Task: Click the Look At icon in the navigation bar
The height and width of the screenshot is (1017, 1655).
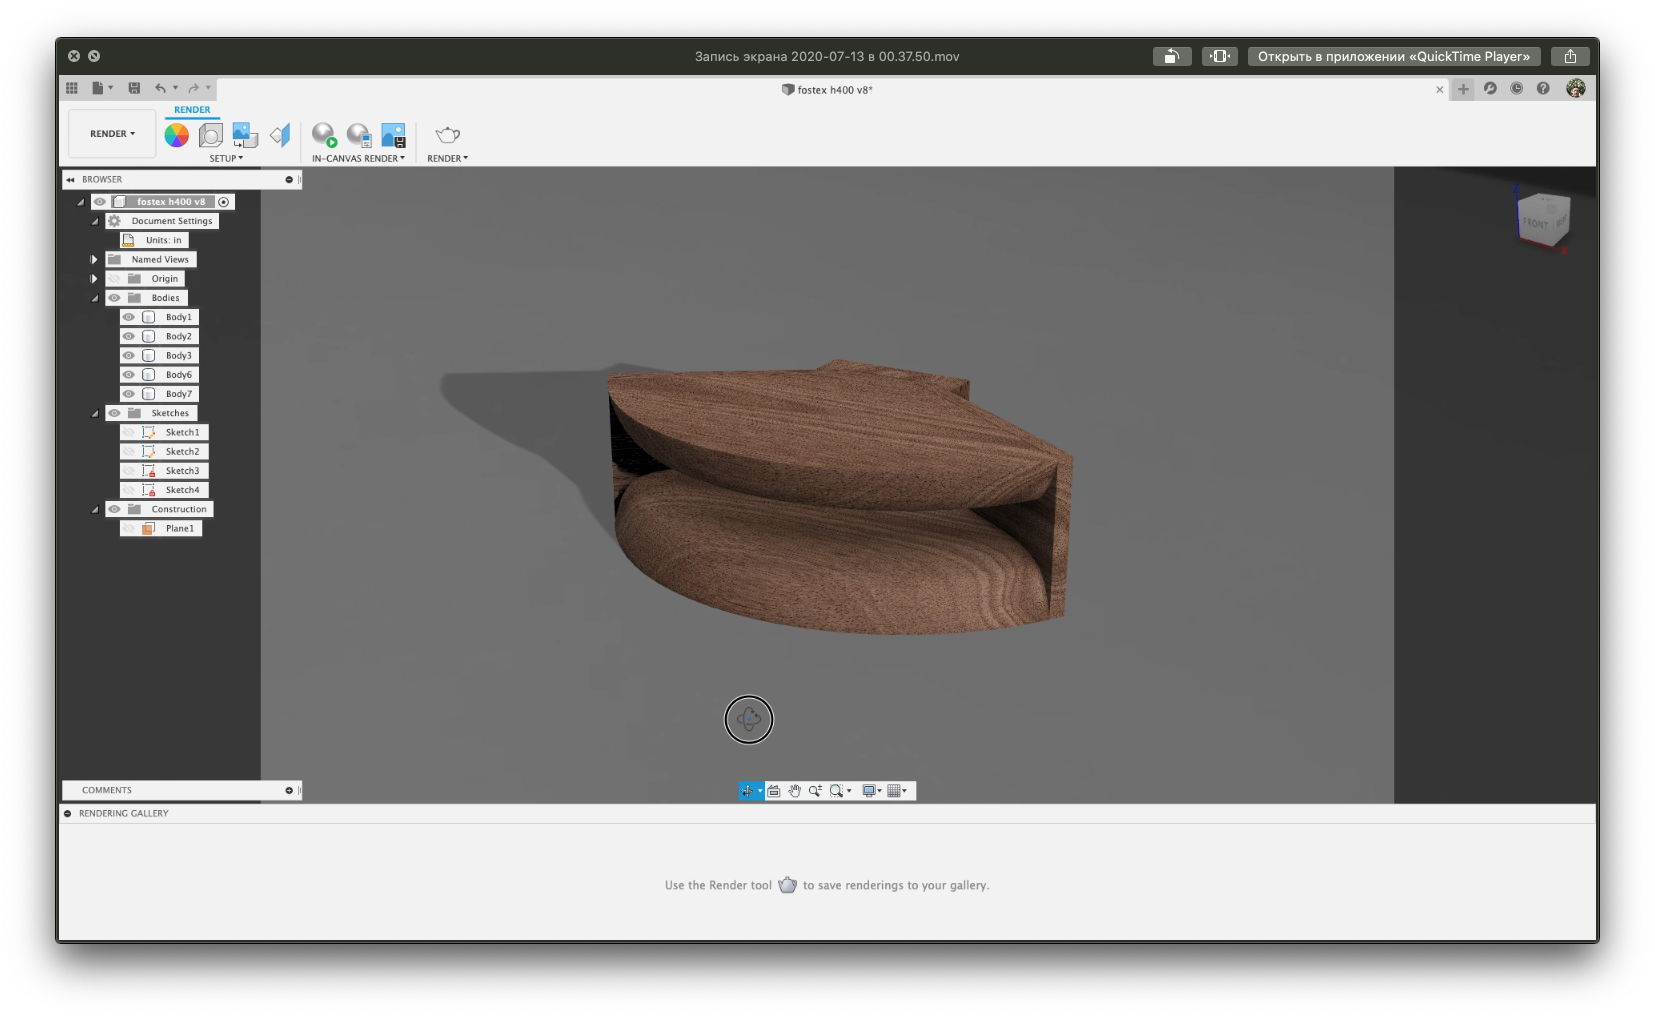Action: pos(773,791)
